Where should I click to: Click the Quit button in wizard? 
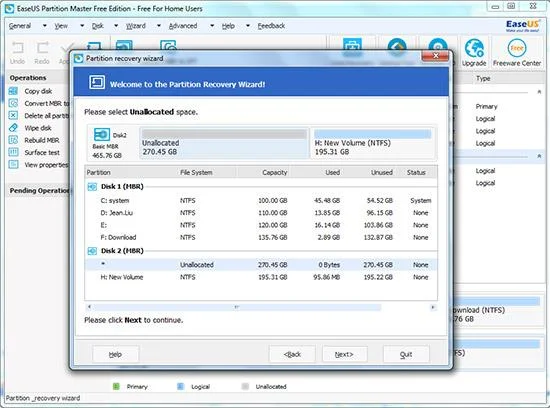pos(406,354)
